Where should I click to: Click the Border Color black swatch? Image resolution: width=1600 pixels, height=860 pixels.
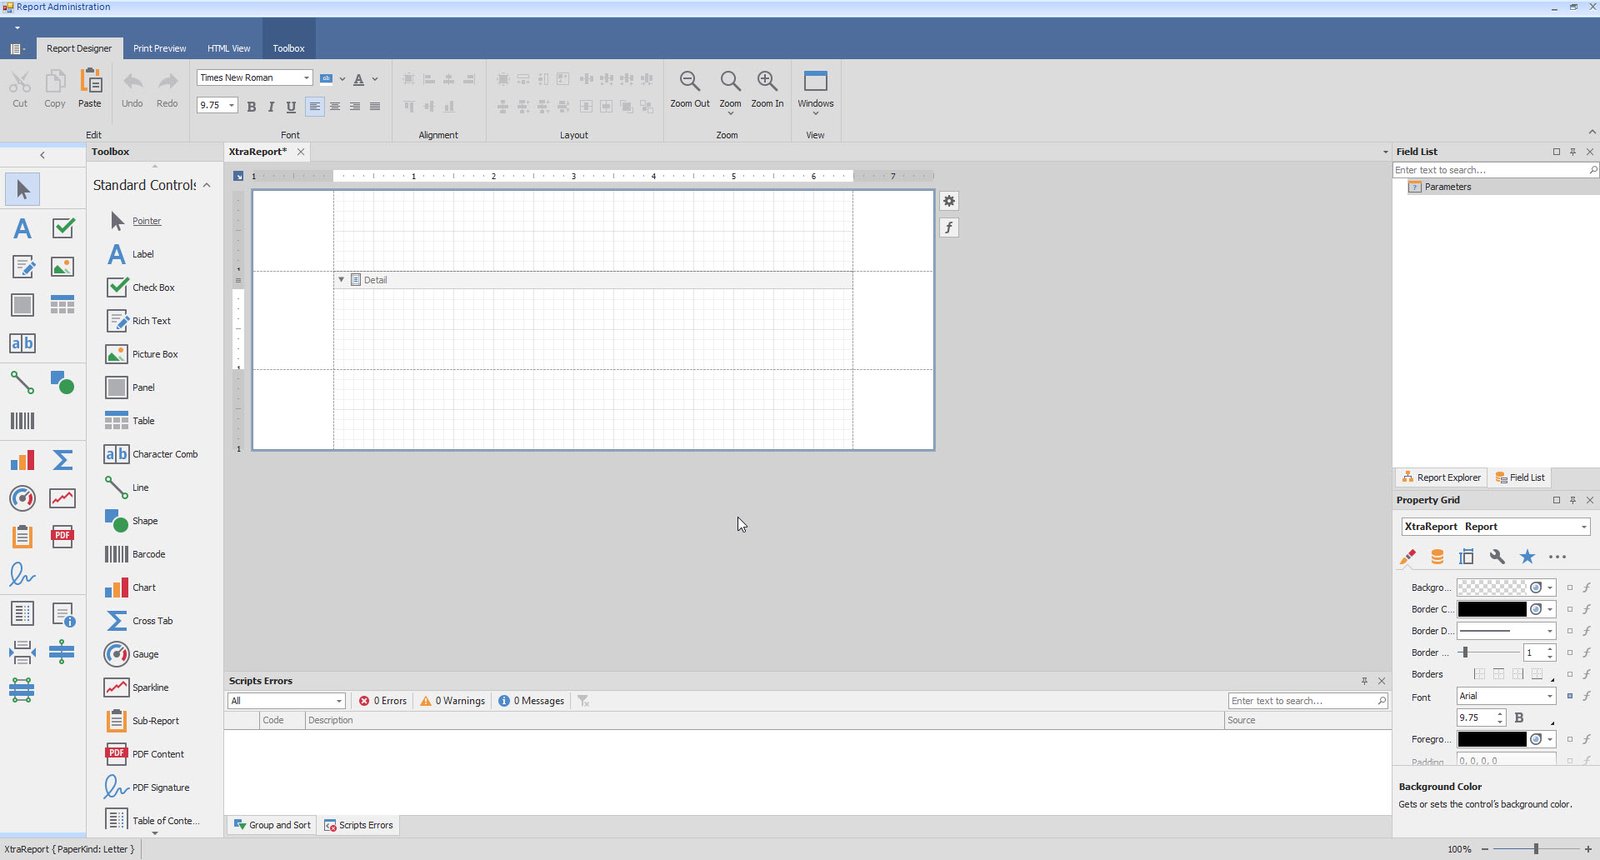point(1491,609)
